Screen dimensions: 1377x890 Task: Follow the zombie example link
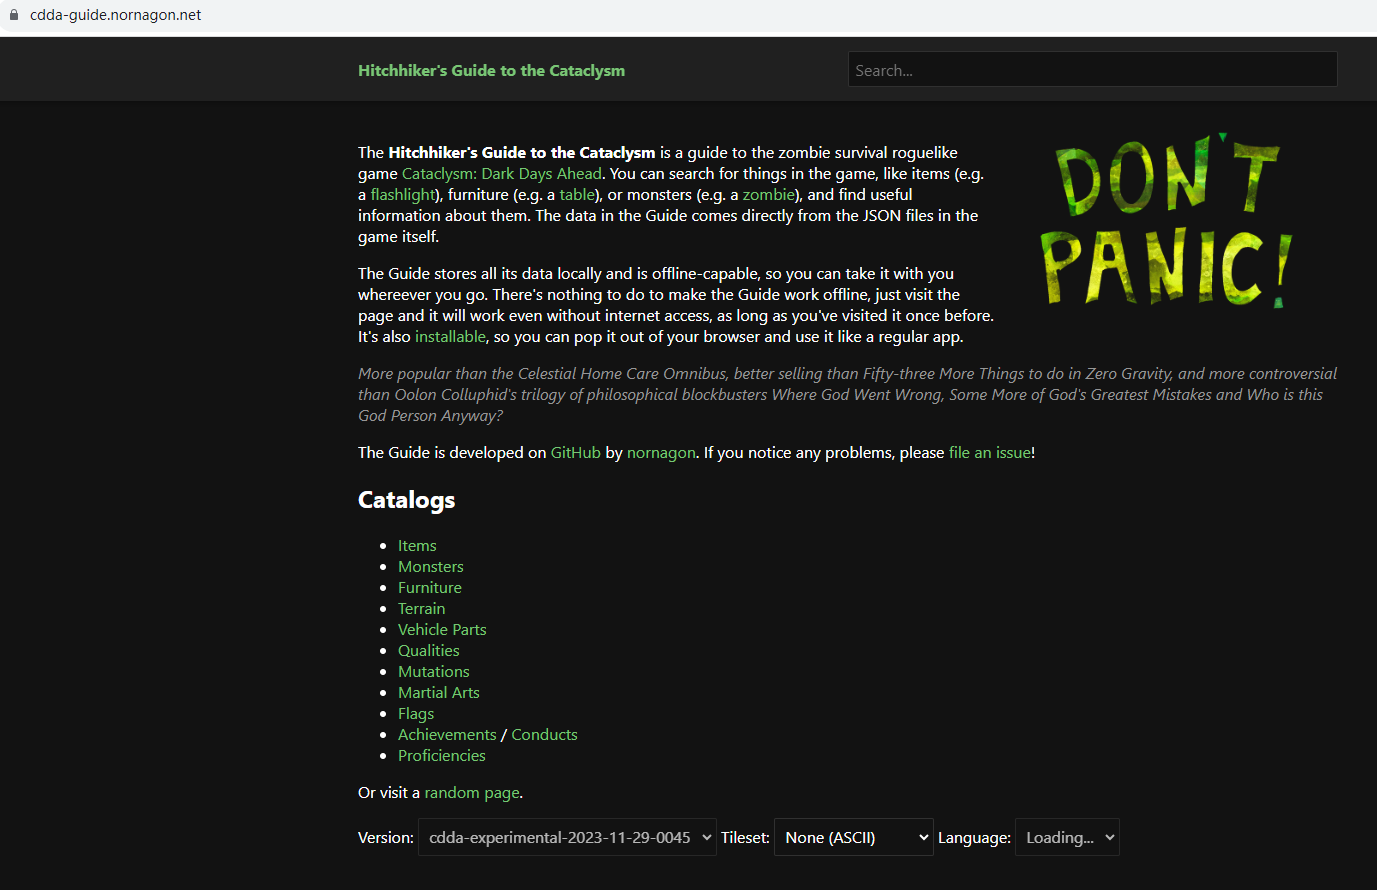[x=769, y=195]
